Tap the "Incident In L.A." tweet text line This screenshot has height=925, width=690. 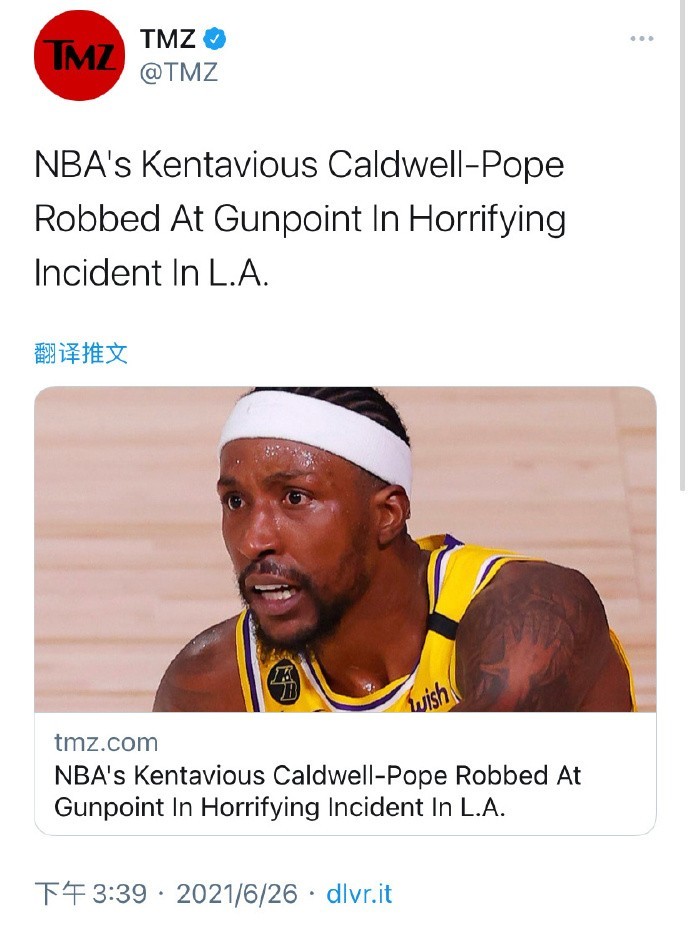point(152,273)
